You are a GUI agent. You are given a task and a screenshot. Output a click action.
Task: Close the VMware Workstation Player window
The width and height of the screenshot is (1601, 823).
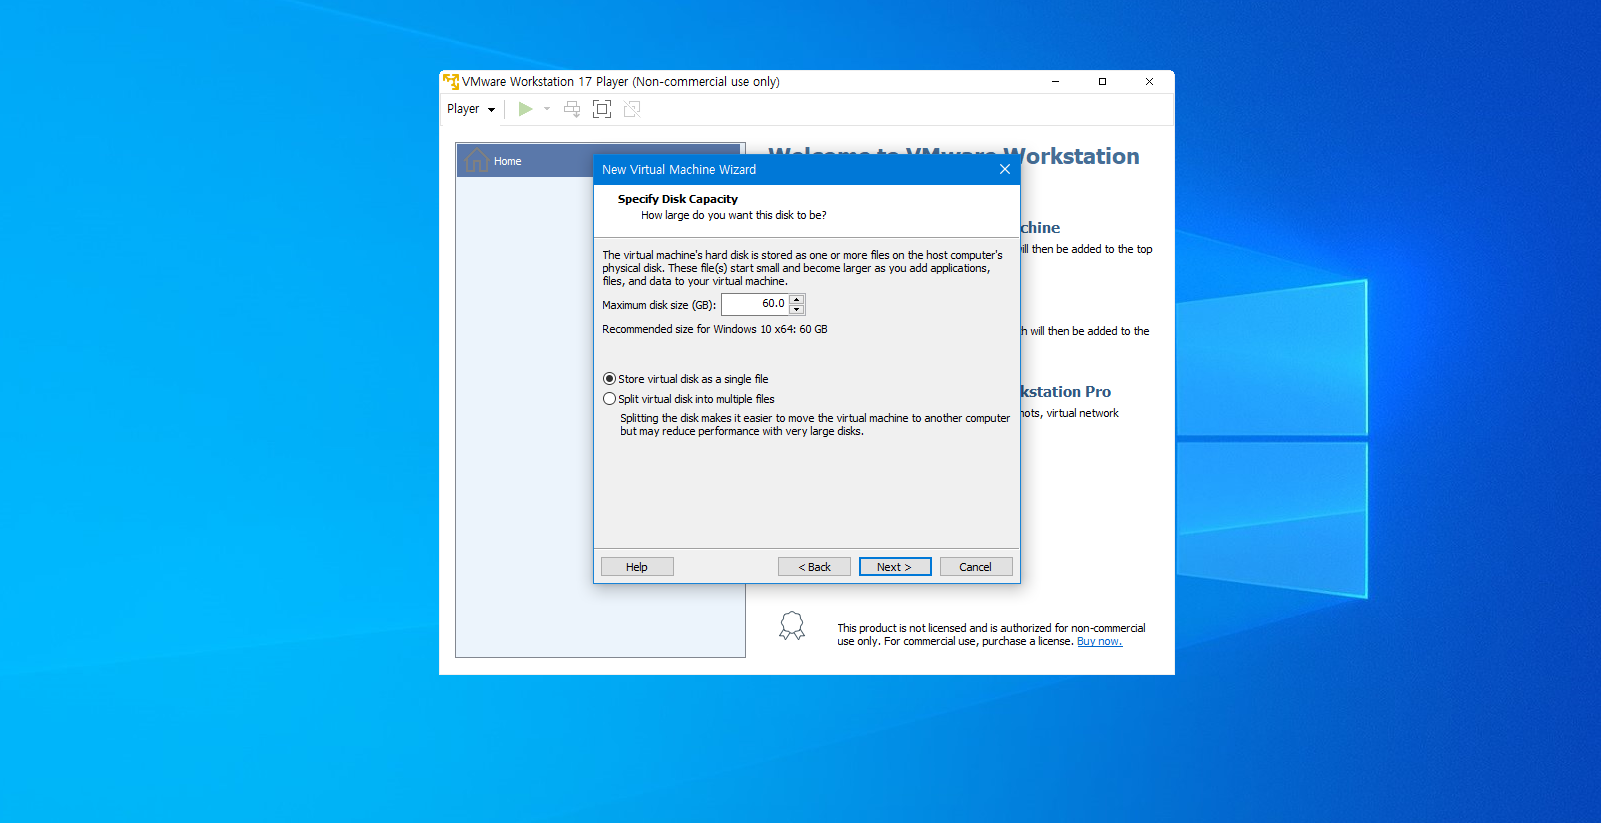(x=1149, y=82)
